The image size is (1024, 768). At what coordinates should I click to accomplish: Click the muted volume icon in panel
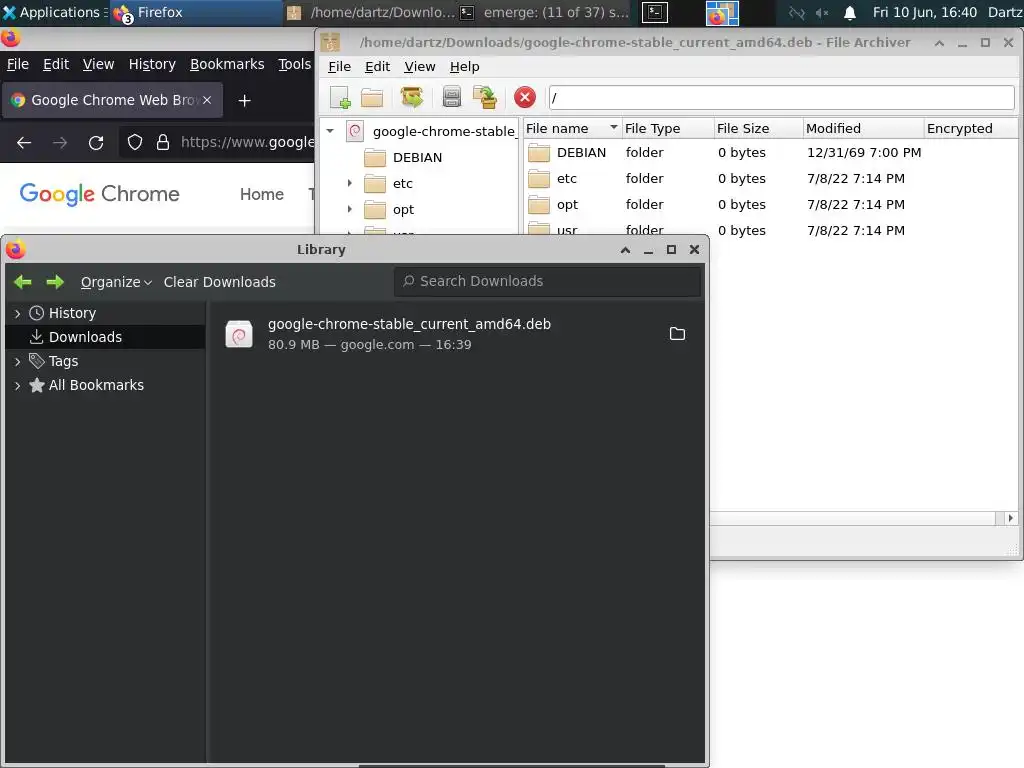click(x=822, y=12)
